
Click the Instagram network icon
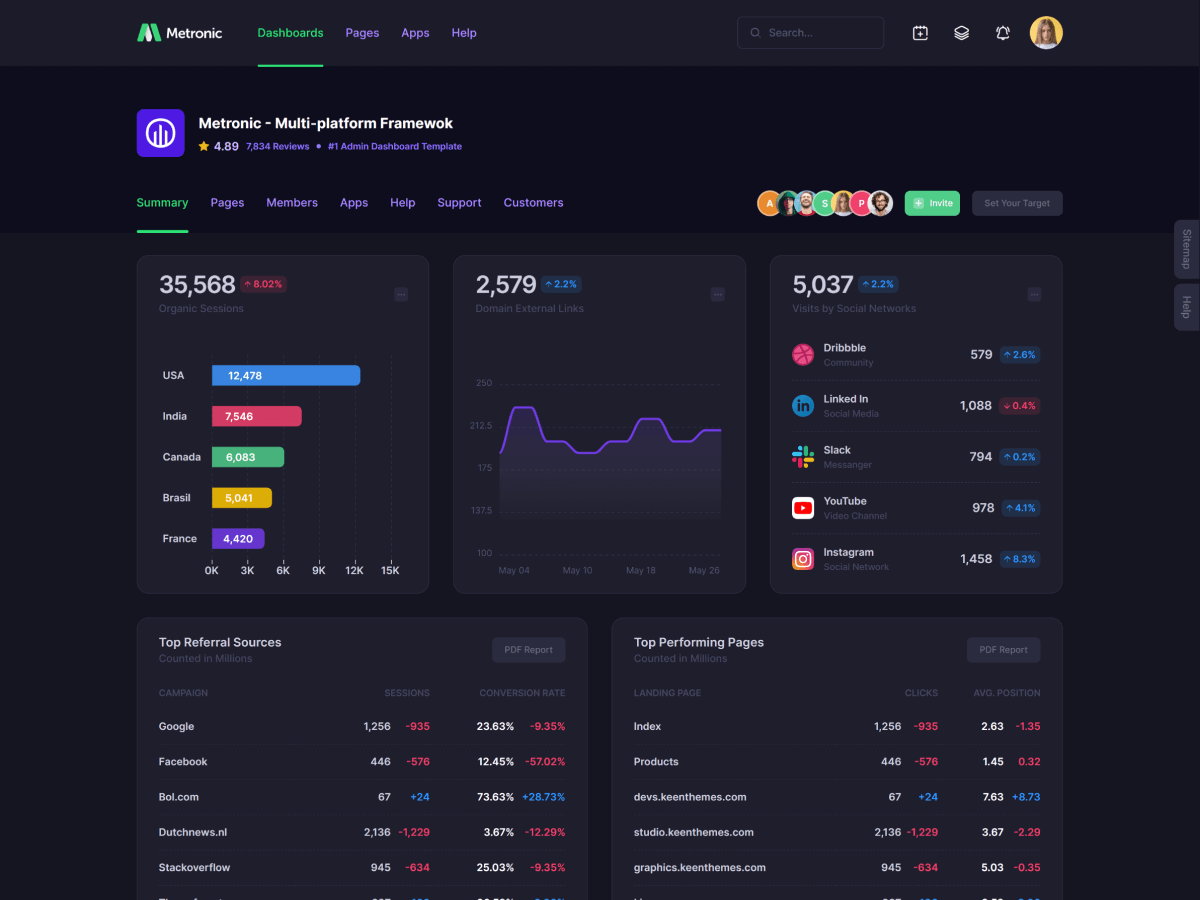(x=803, y=559)
